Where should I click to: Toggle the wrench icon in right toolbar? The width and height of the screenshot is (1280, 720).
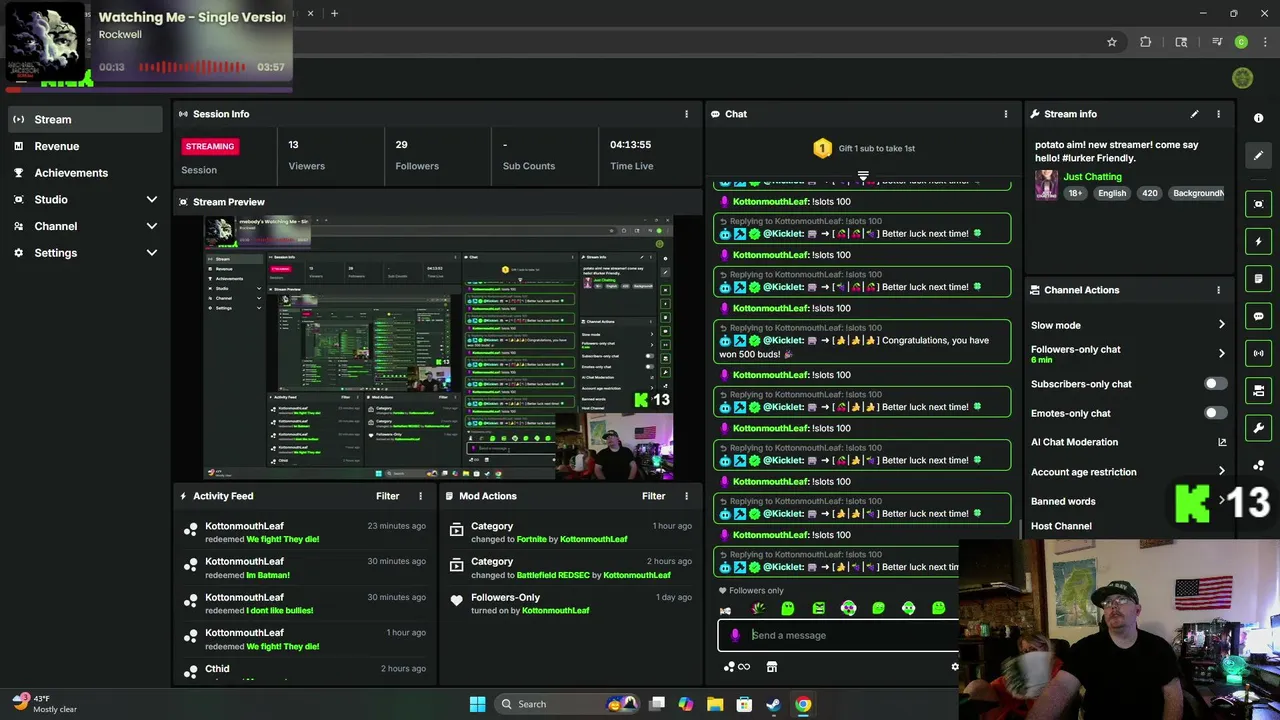click(1258, 428)
